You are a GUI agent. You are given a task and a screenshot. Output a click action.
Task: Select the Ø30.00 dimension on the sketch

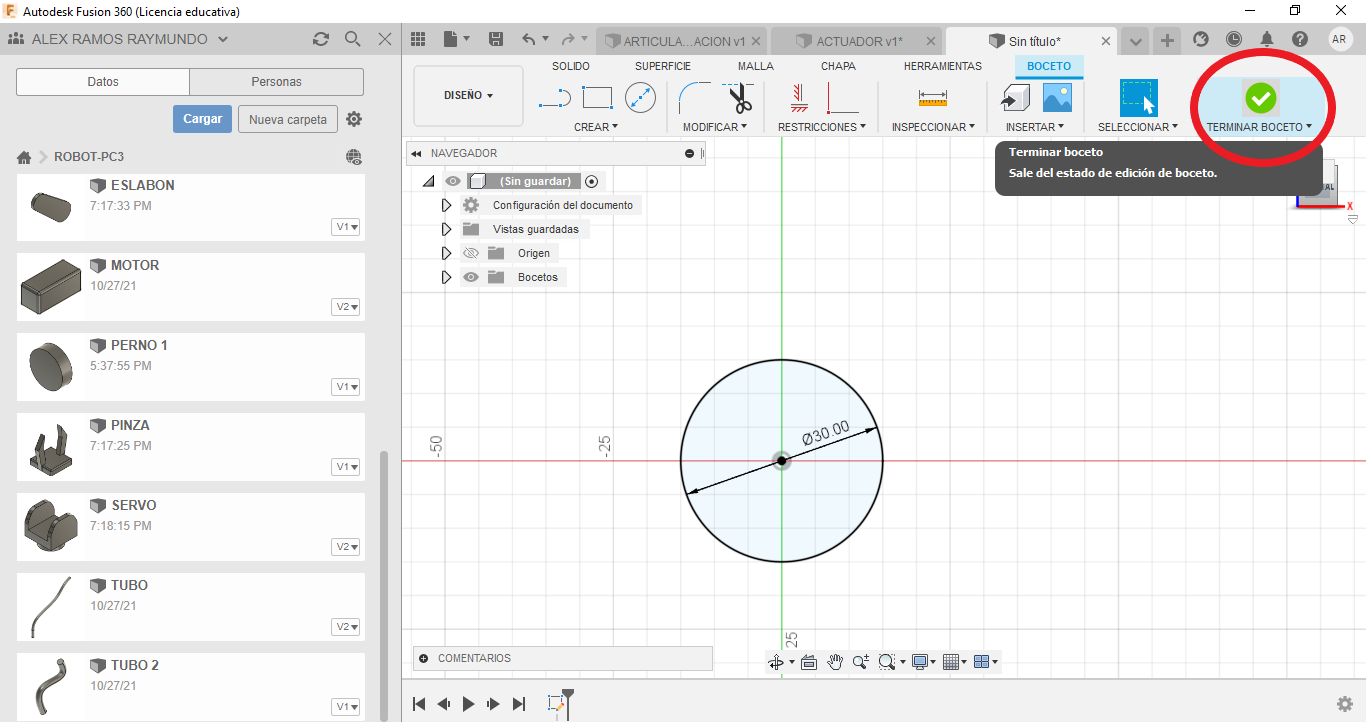point(826,432)
